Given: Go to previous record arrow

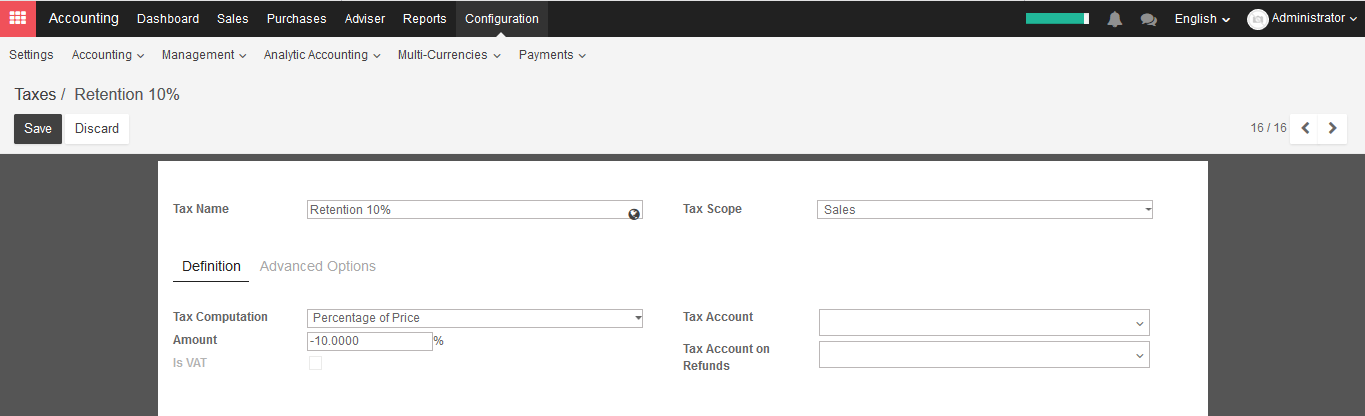Looking at the screenshot, I should [x=1305, y=128].
